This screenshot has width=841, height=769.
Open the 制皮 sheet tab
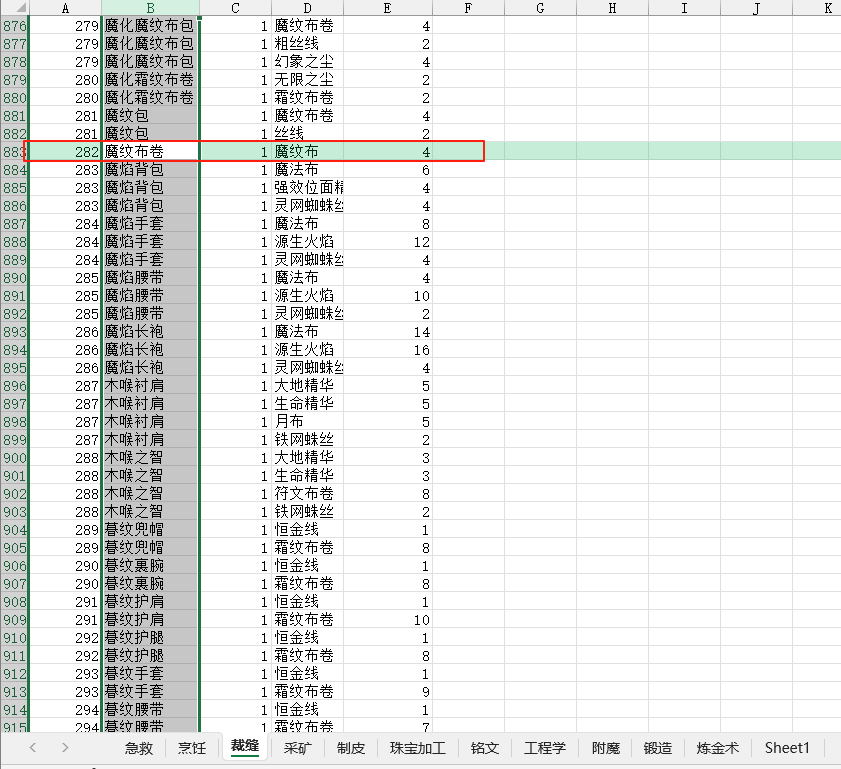click(x=351, y=748)
